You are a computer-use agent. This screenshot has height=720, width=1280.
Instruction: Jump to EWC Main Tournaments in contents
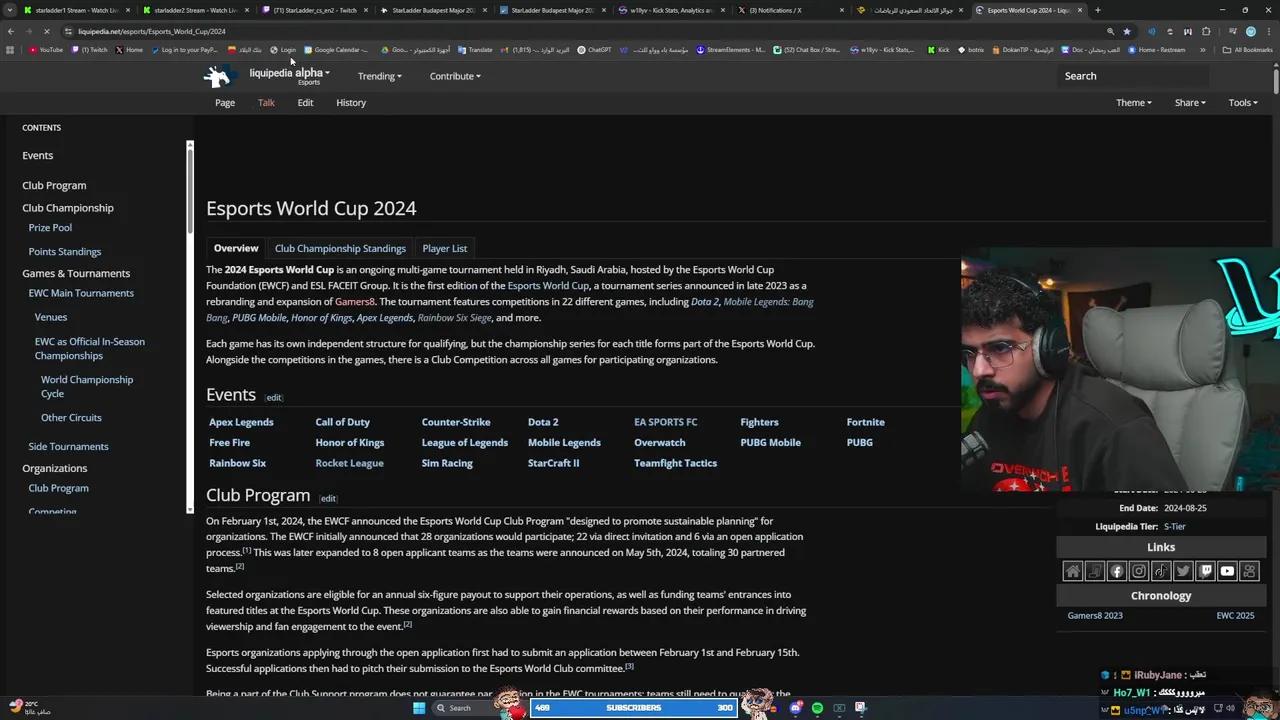pos(81,293)
